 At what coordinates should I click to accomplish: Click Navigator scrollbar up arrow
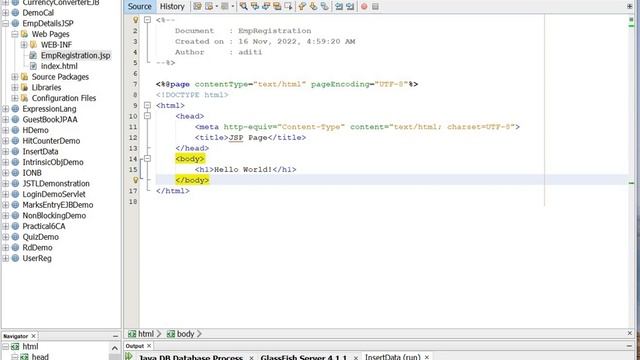point(115,348)
